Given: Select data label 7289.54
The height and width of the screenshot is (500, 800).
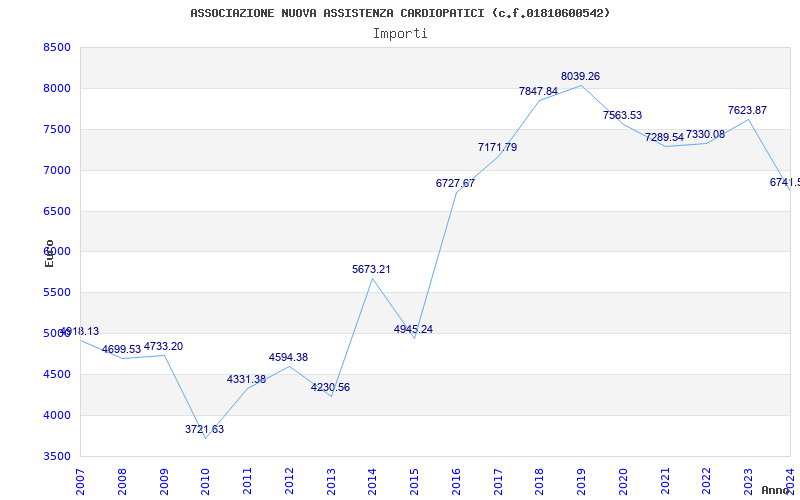Looking at the screenshot, I should (664, 137).
